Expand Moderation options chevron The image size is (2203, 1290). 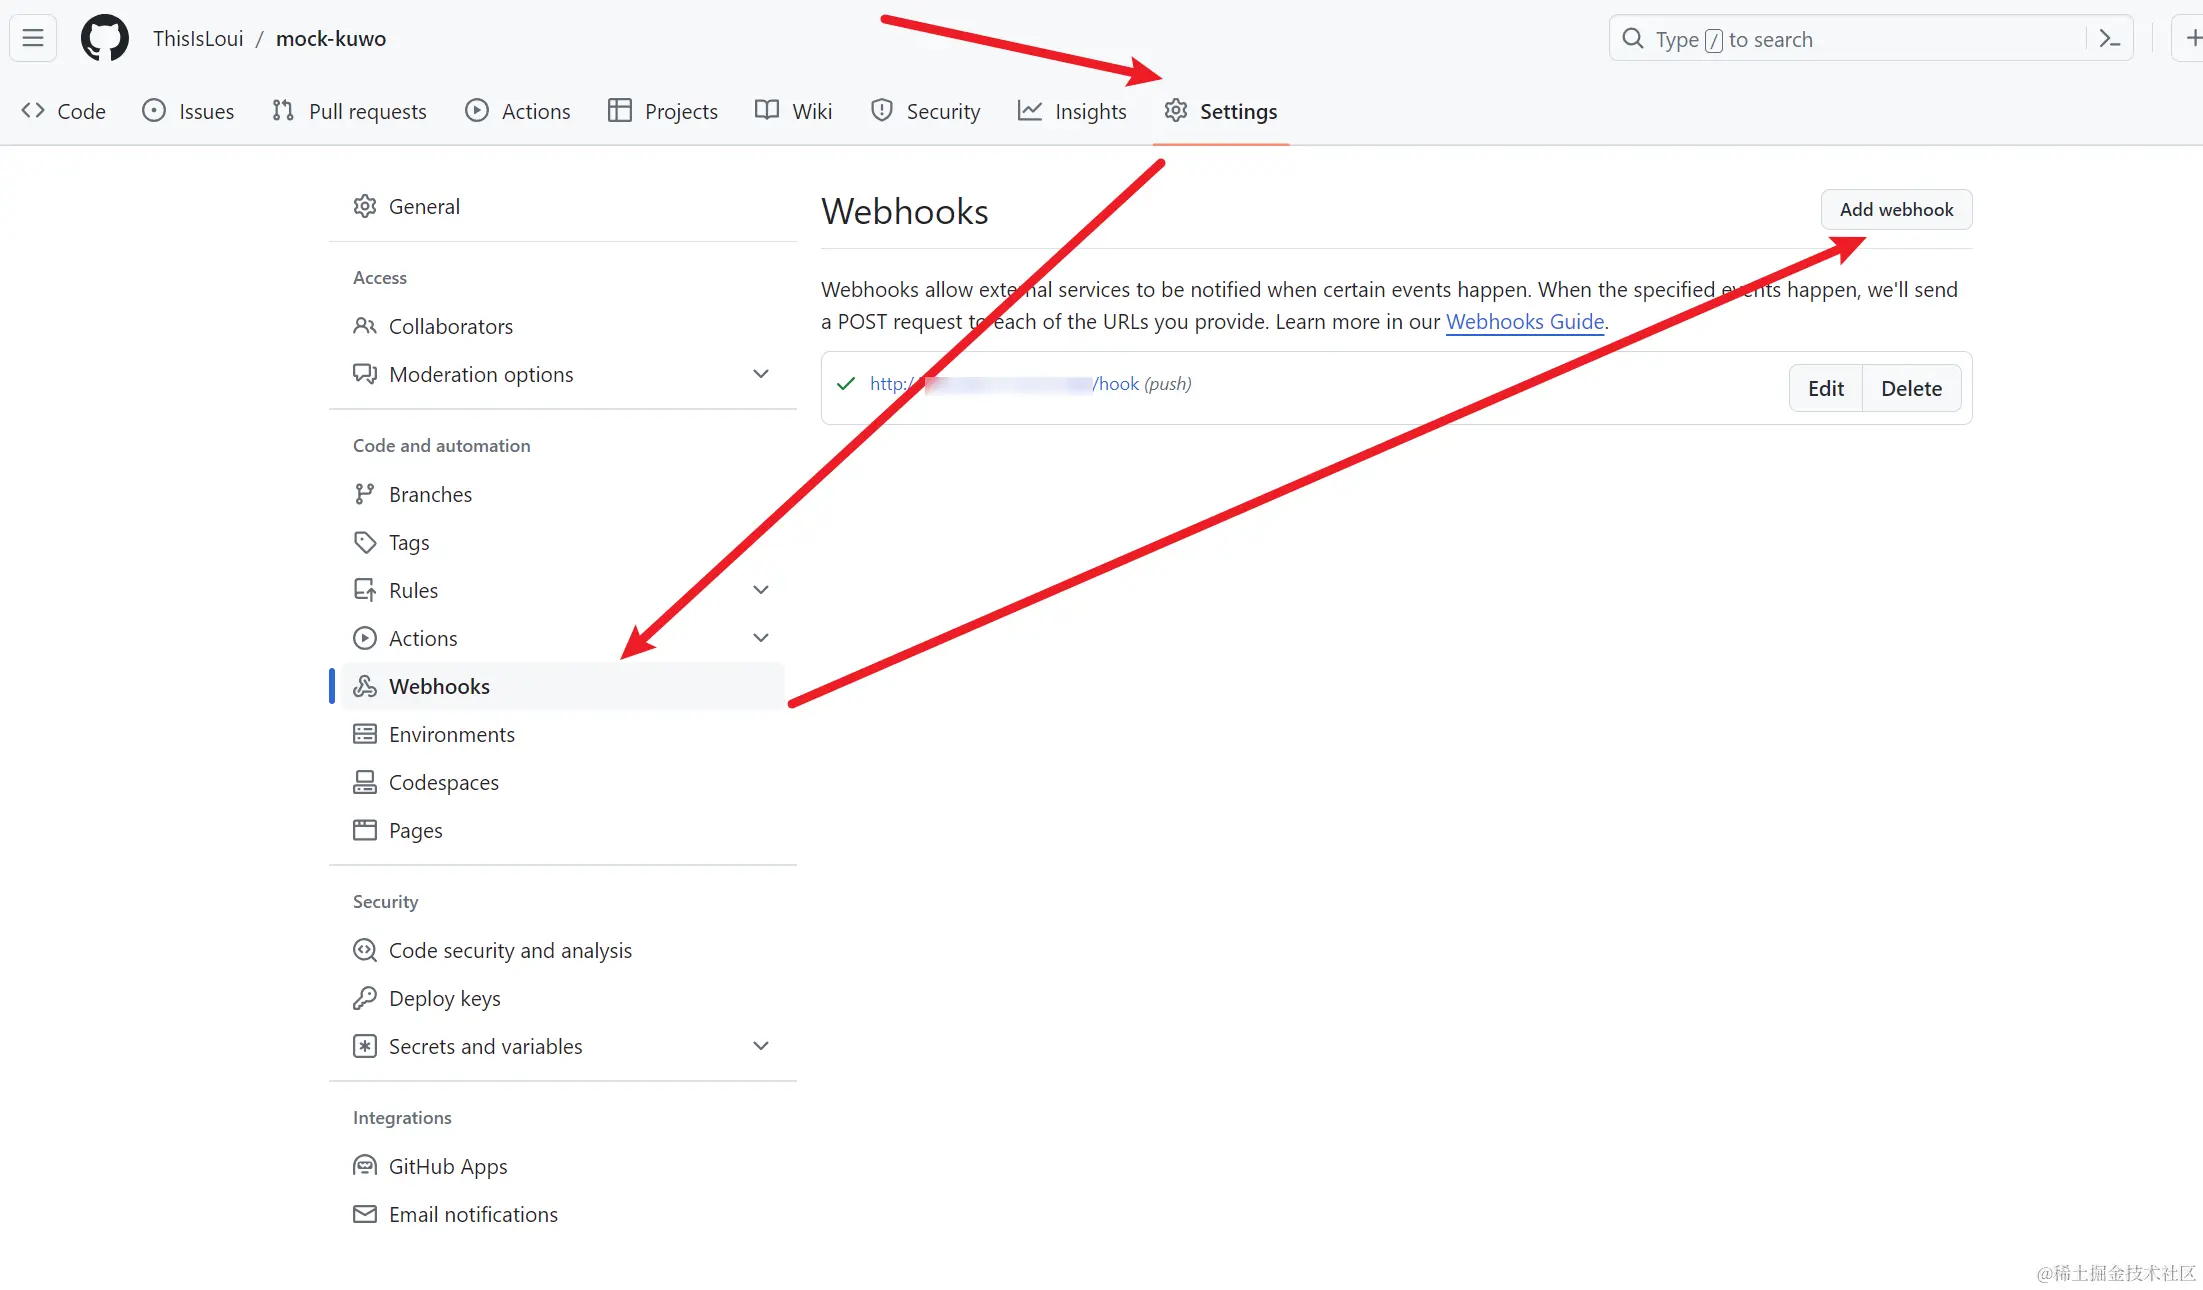tap(760, 374)
